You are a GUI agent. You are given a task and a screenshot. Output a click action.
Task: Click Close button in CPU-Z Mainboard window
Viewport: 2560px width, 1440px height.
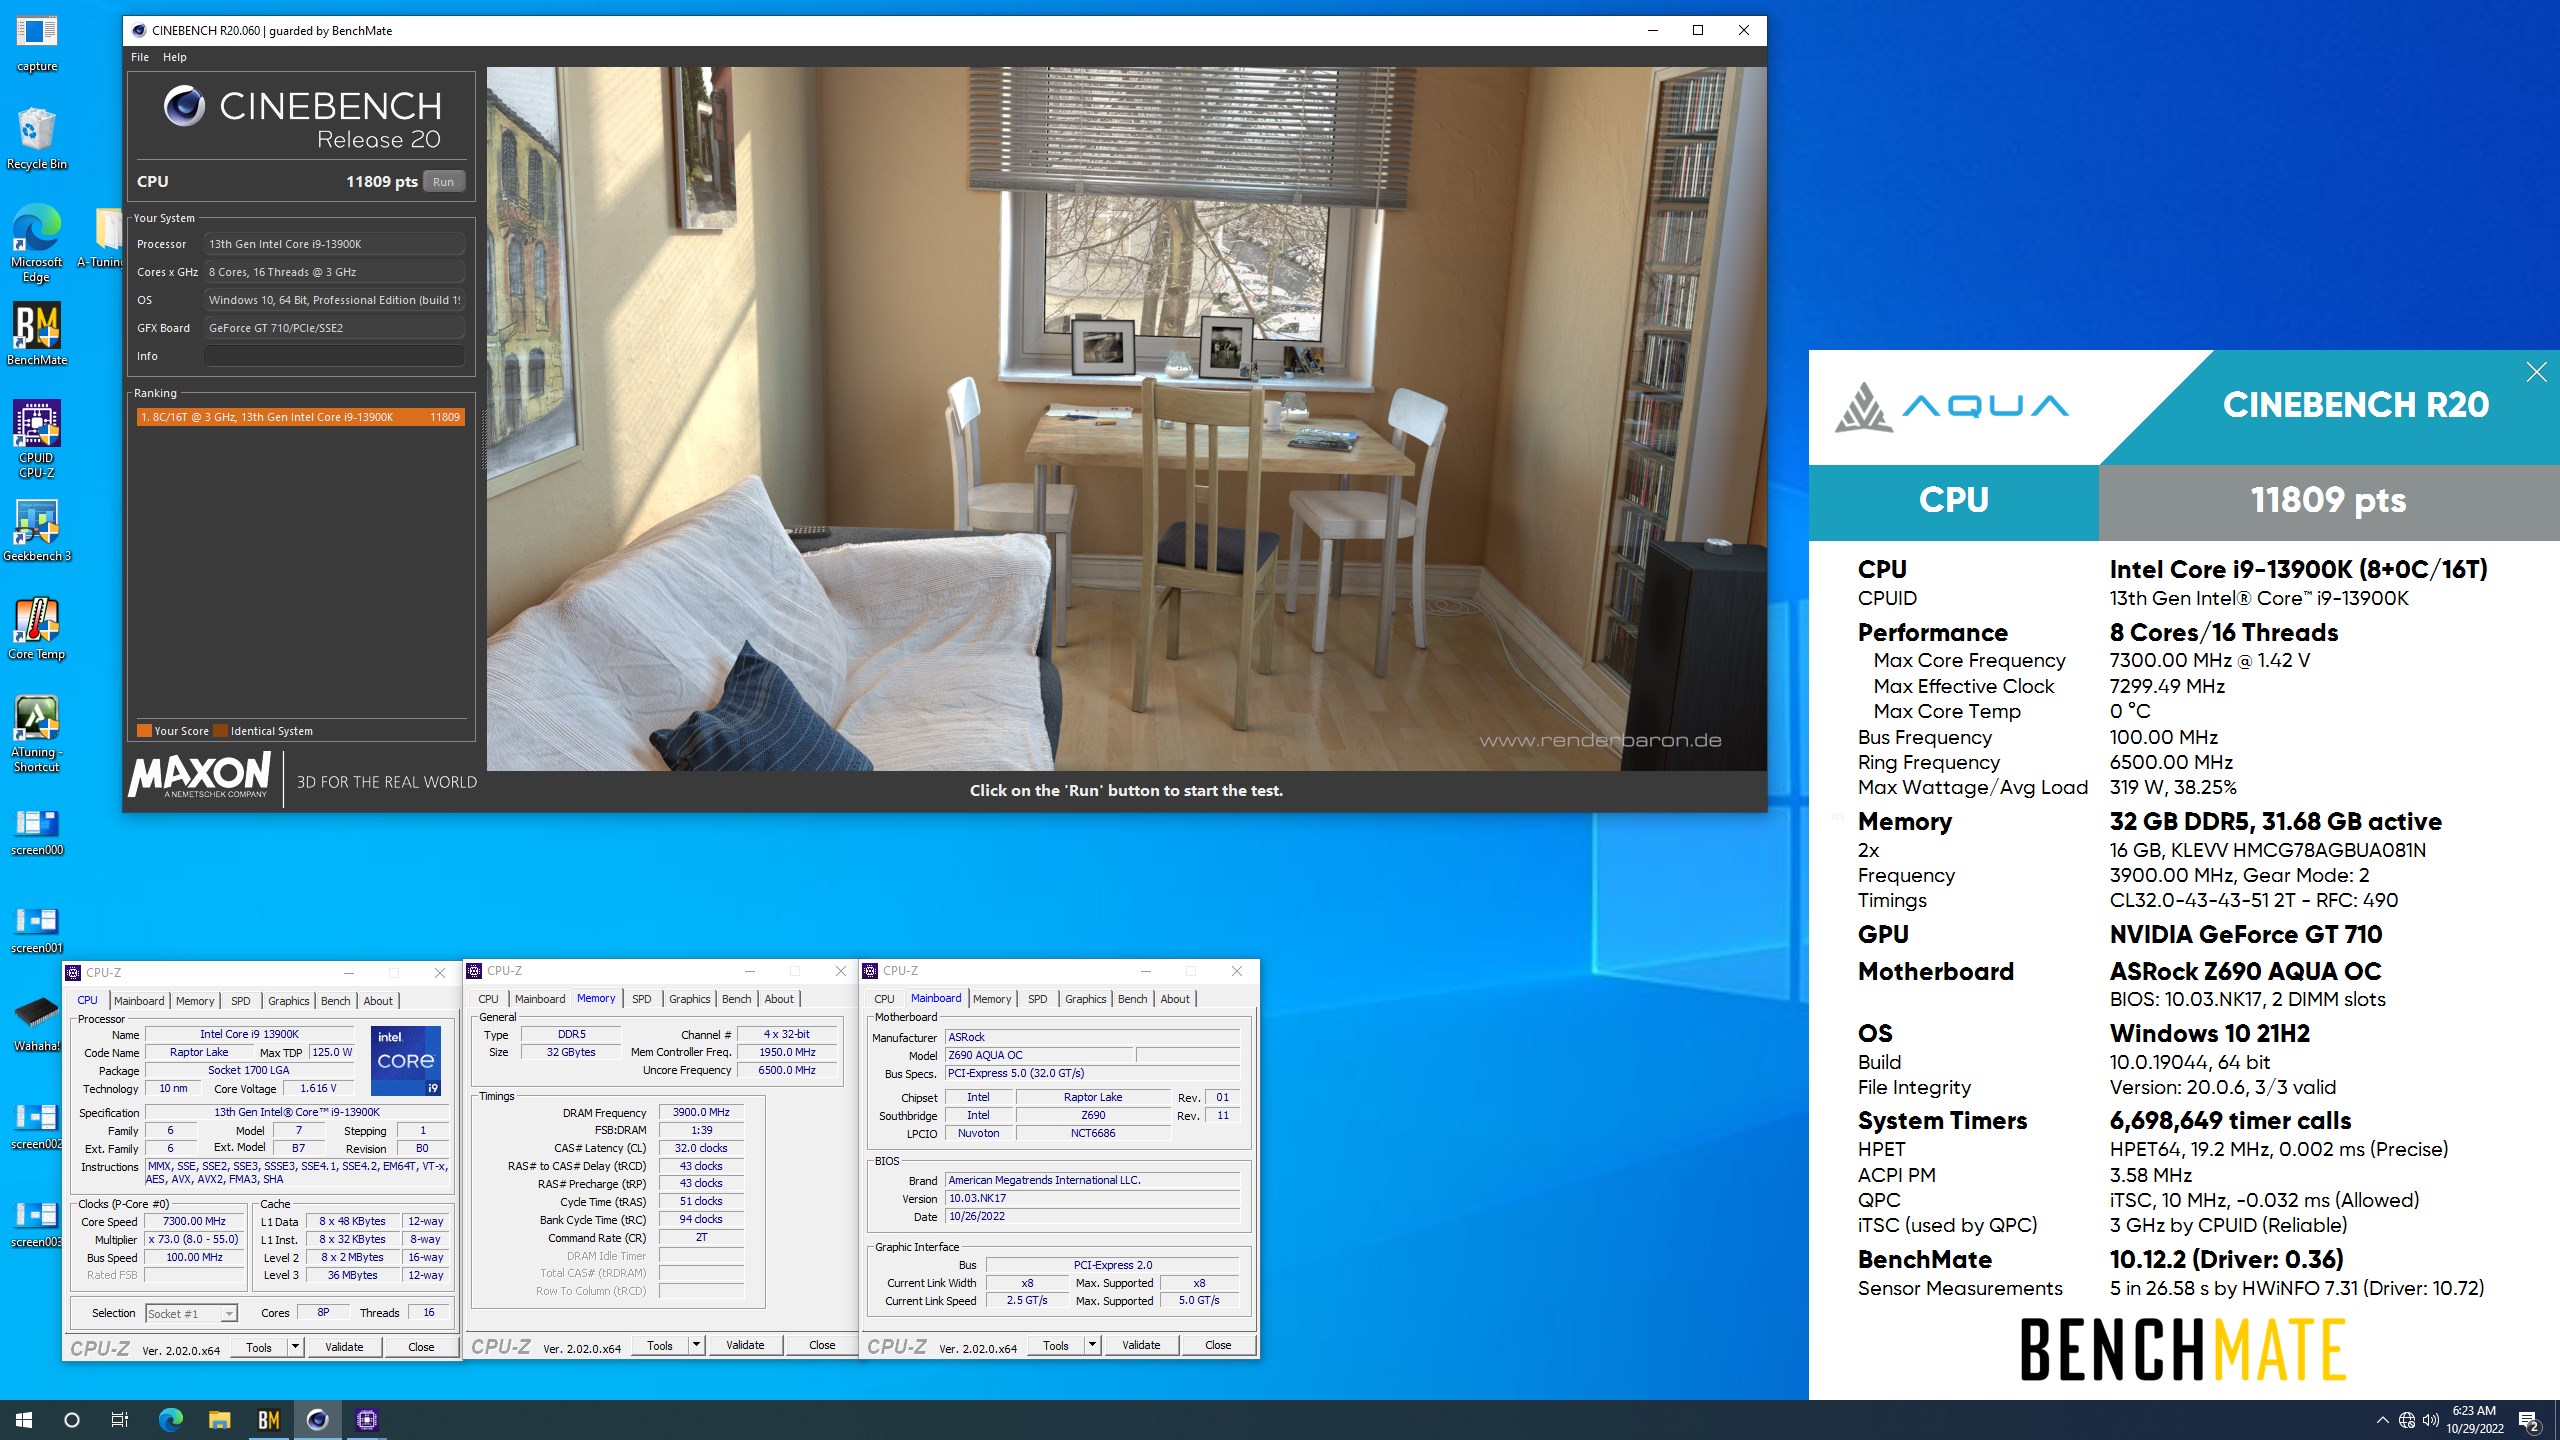click(1218, 1346)
